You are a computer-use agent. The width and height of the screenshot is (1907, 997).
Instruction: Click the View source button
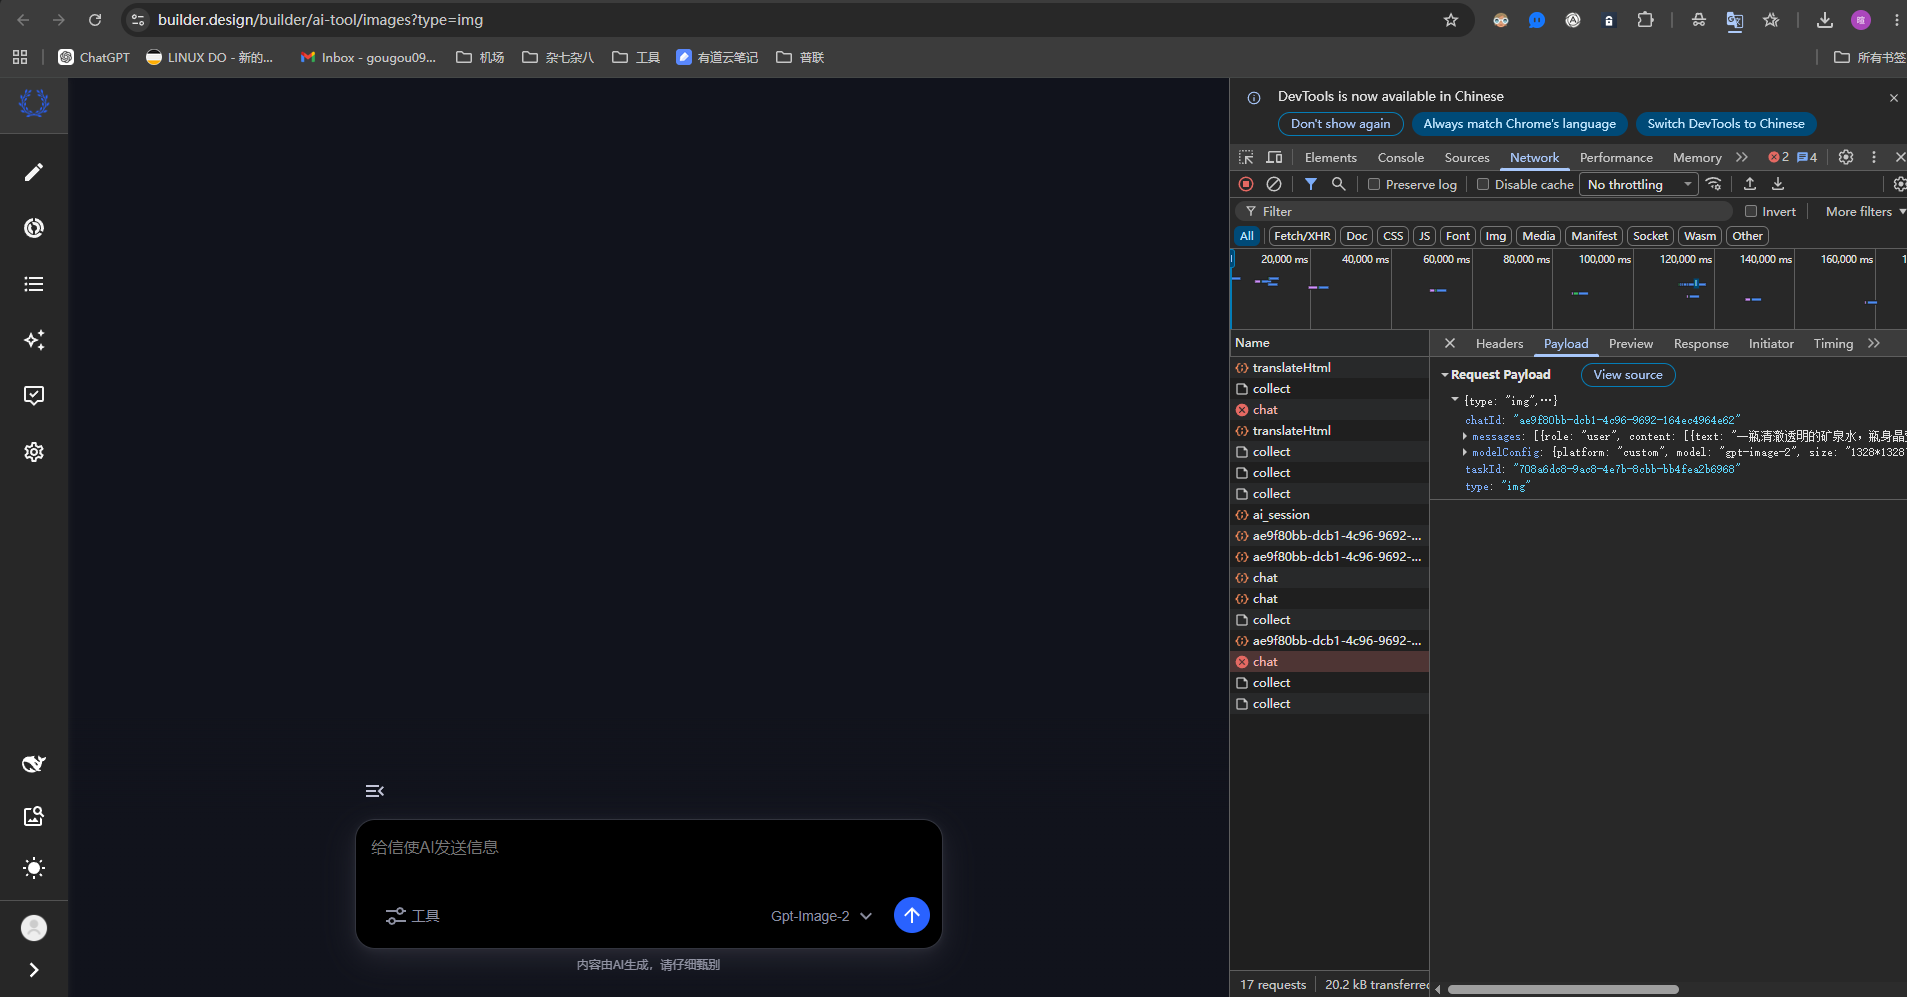(x=1627, y=375)
